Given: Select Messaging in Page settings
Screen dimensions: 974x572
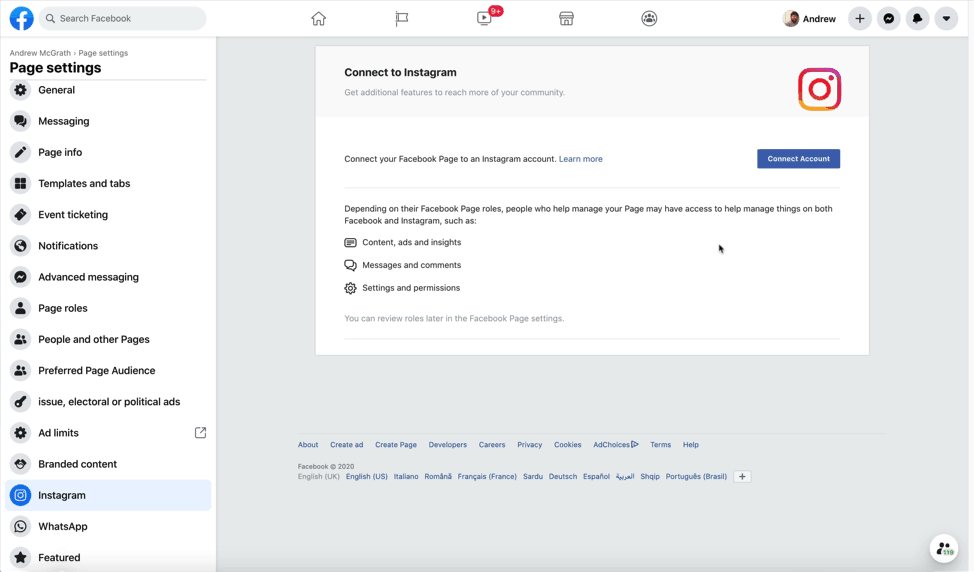Looking at the screenshot, I should (64, 121).
